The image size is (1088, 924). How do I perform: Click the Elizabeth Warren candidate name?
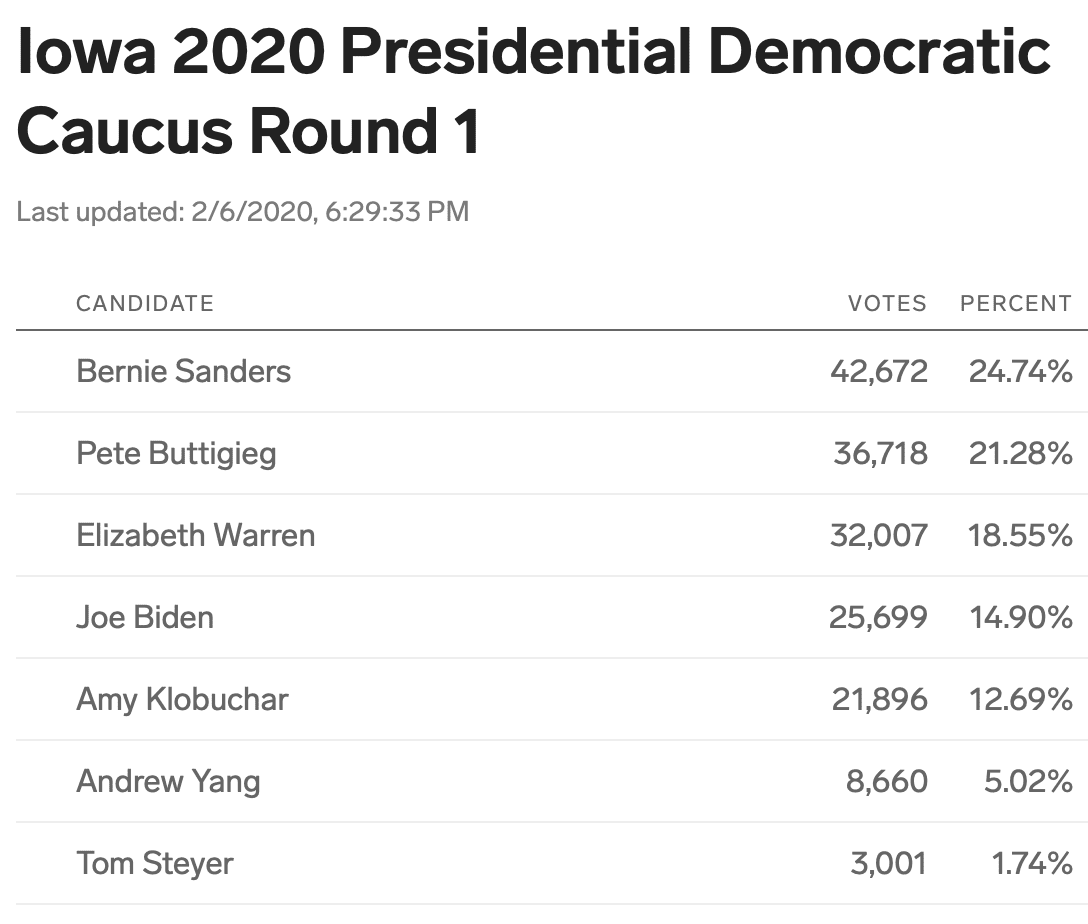point(196,536)
